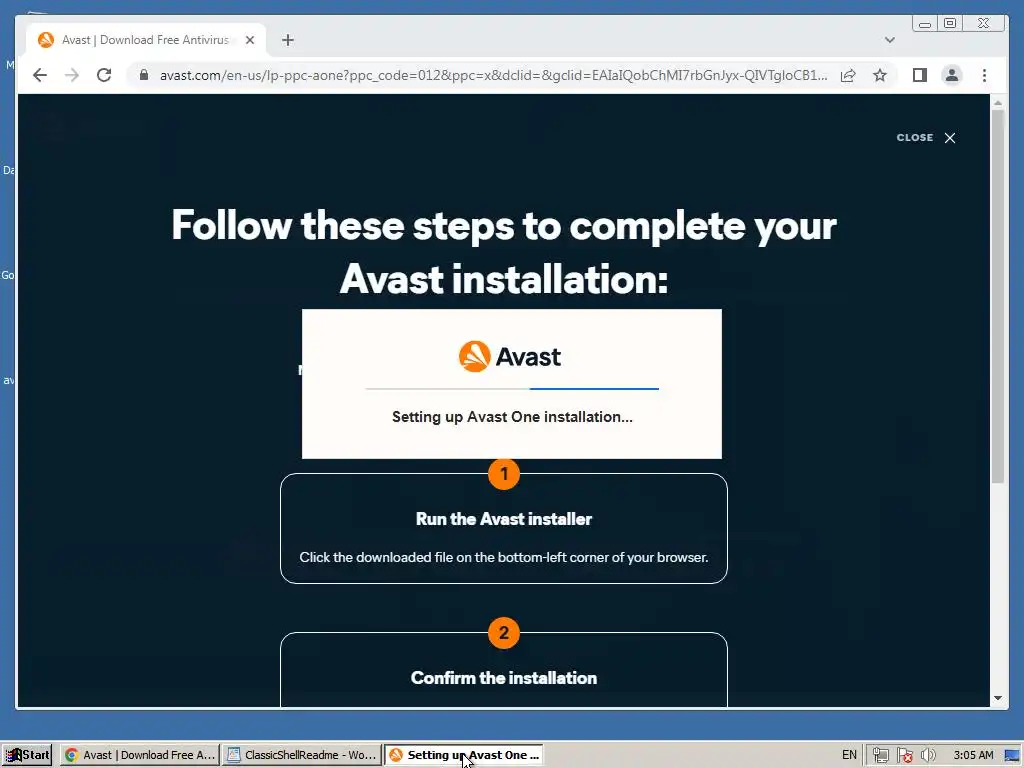Click the Avast logo in installer window
Screen dimensions: 1024x768
pyautogui.click(x=510, y=357)
